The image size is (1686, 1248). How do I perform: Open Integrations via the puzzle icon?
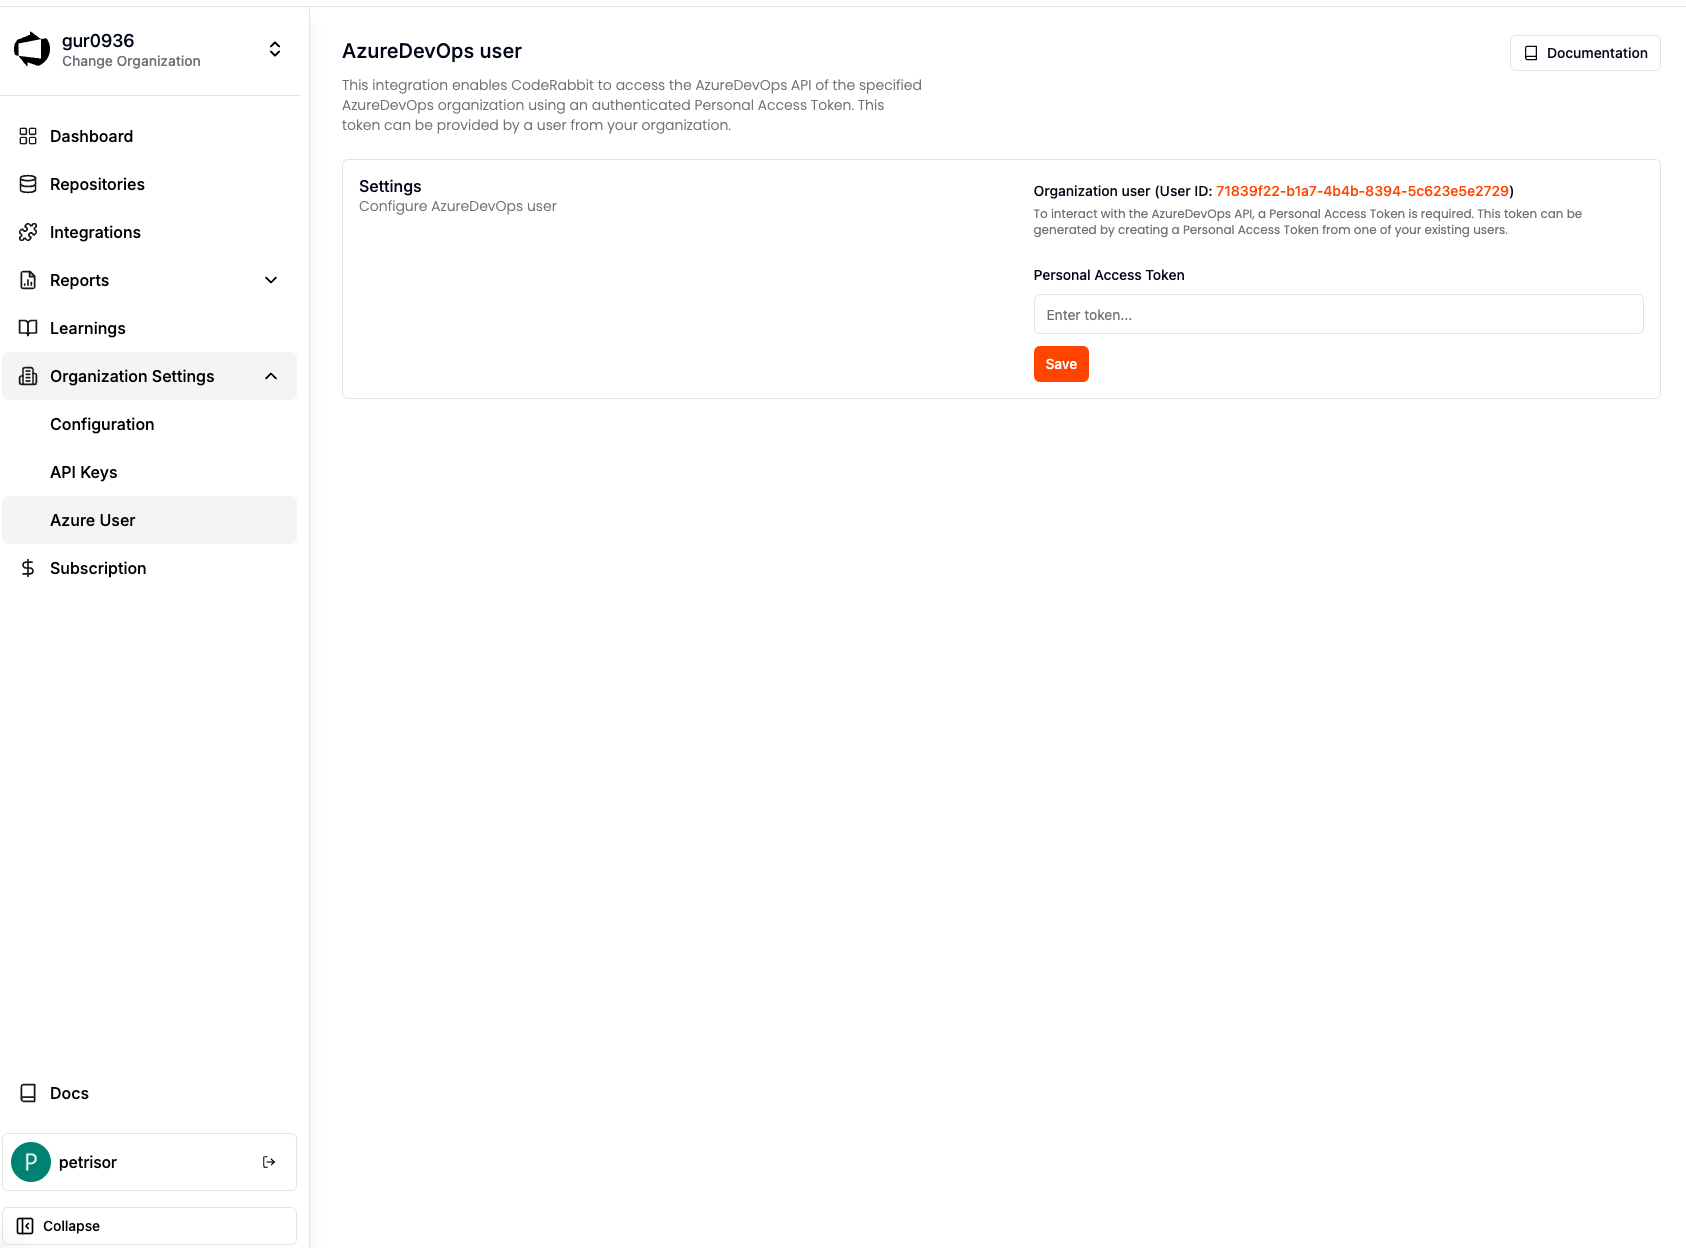point(28,232)
